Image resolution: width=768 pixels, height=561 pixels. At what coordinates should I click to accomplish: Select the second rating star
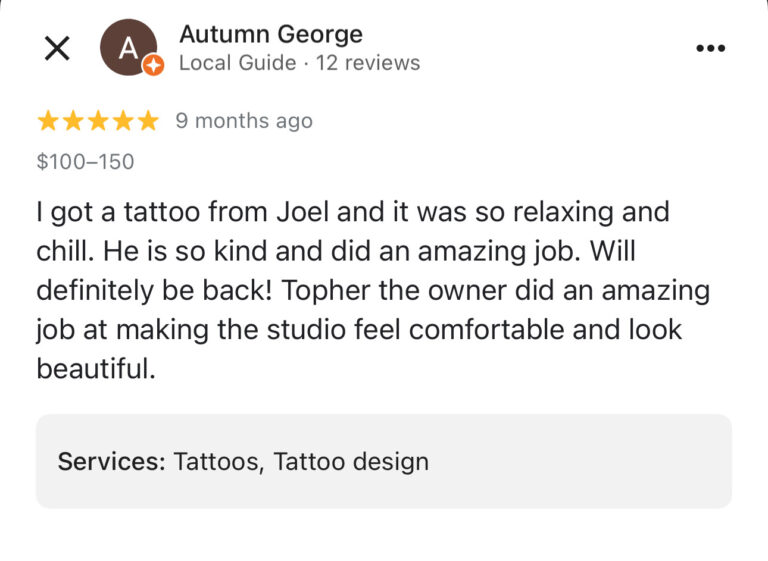click(73, 121)
